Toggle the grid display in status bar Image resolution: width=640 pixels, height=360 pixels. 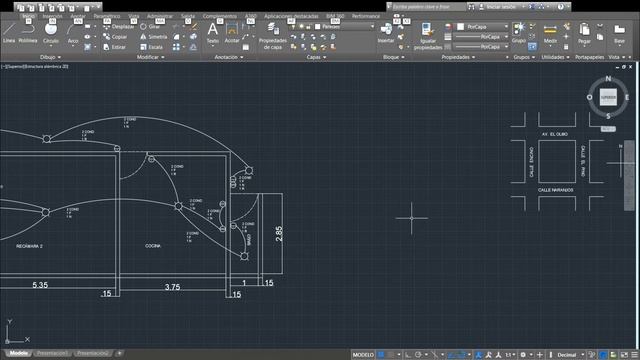click(x=381, y=355)
